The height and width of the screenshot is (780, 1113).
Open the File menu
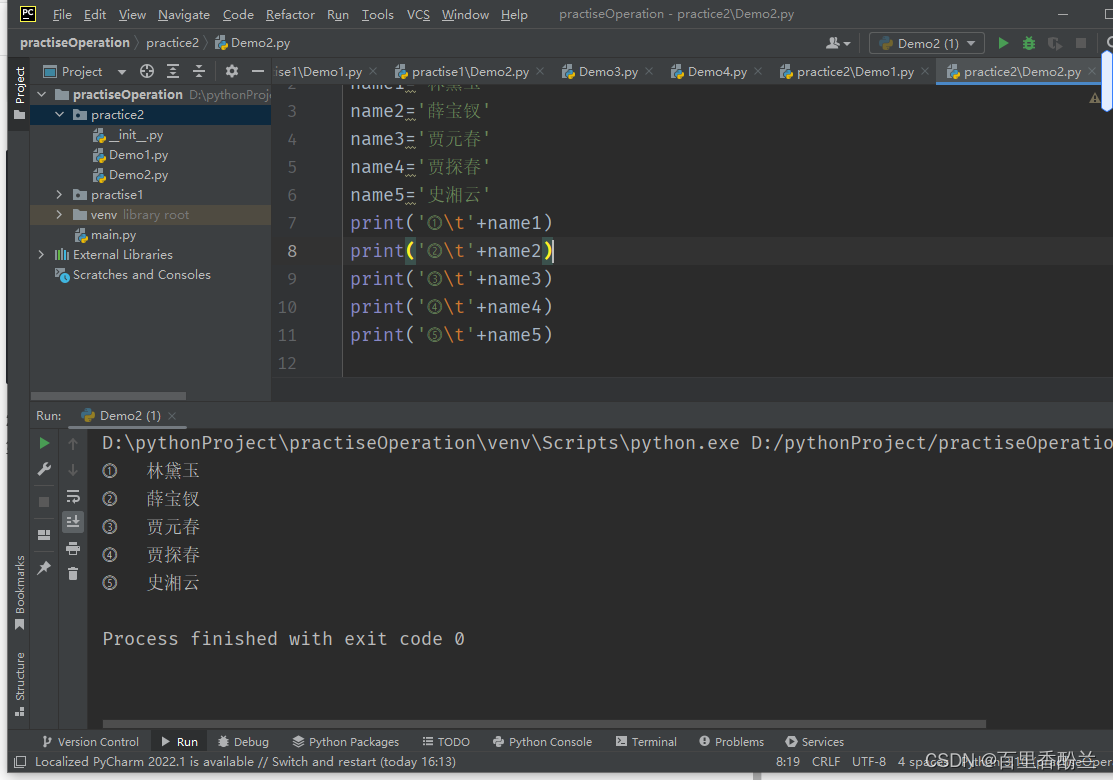pyautogui.click(x=62, y=14)
